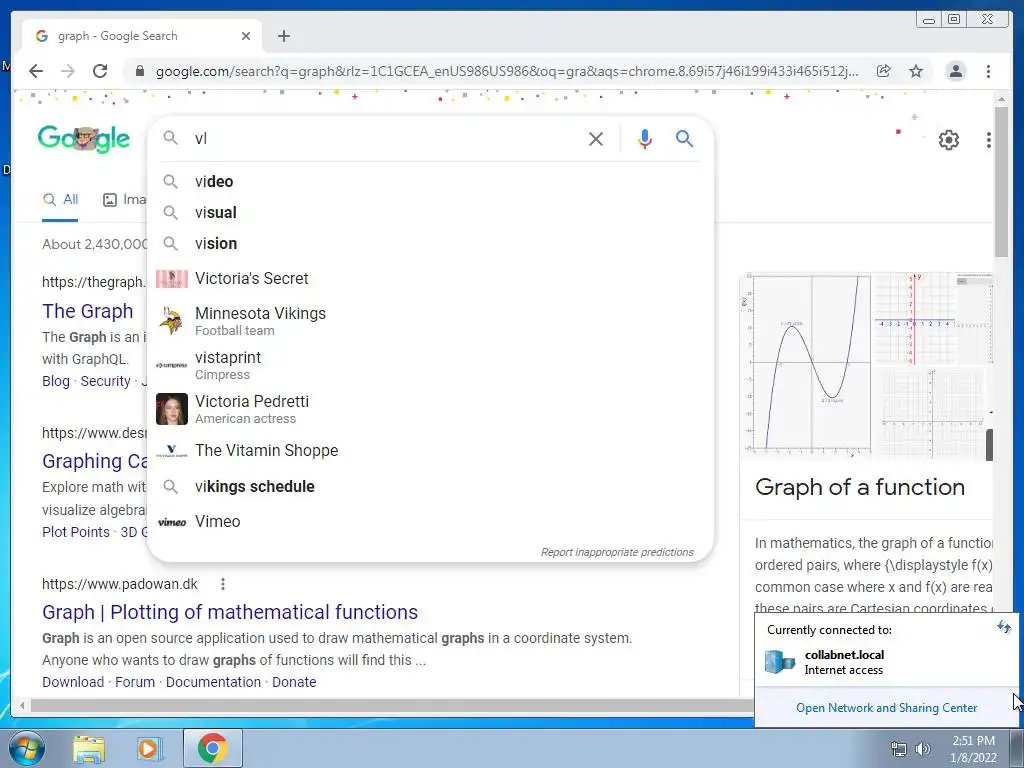1024x768 pixels.
Task: Open Windows Explorer from taskbar
Action: coord(89,749)
